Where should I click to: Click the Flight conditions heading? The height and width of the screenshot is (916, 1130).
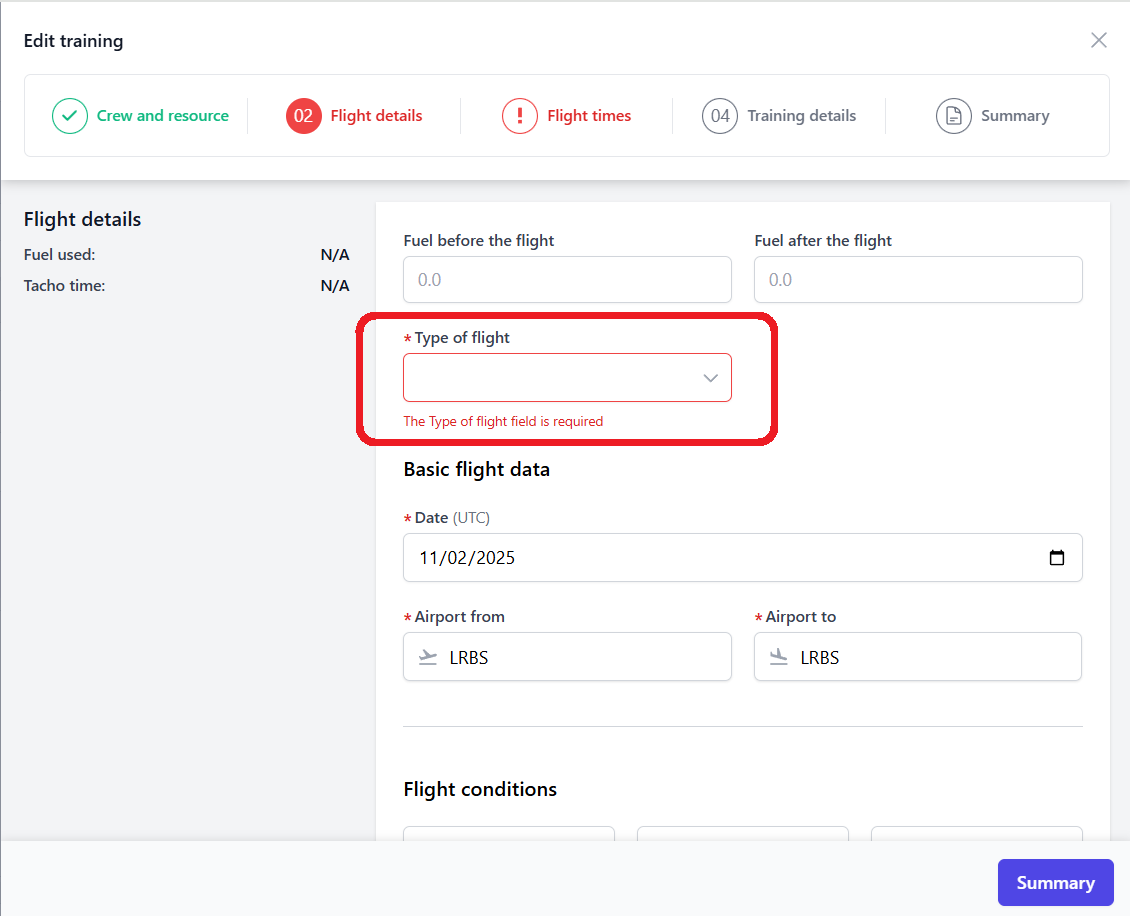(x=480, y=789)
